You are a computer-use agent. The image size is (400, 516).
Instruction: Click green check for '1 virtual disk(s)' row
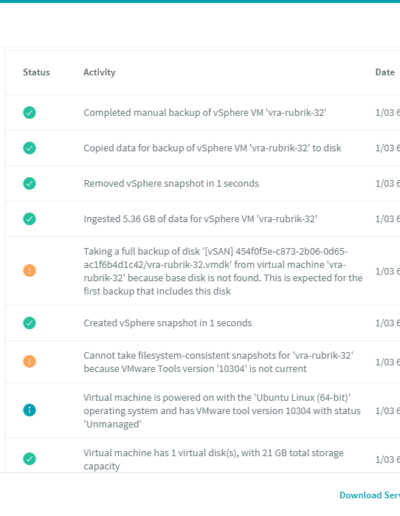29,459
